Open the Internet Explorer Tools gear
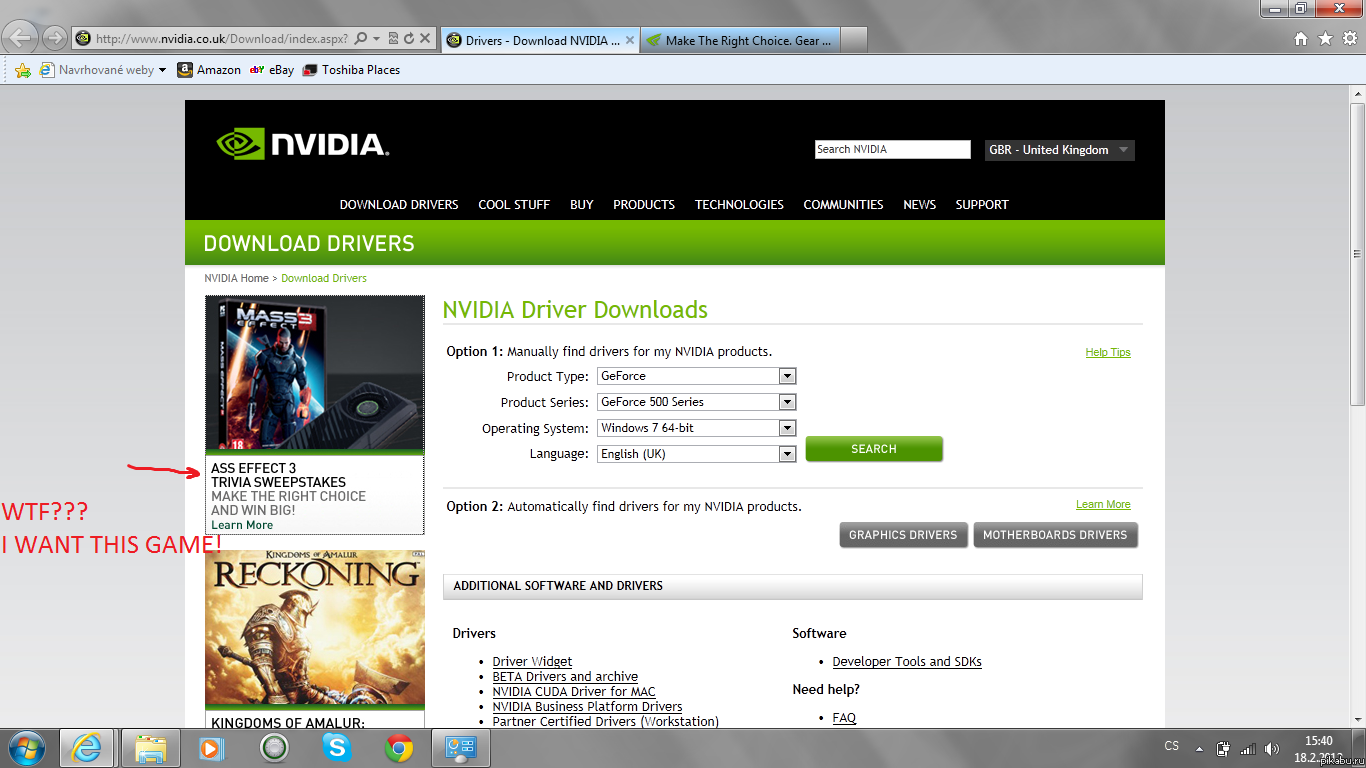Image resolution: width=1366 pixels, height=768 pixels. 1349,39
